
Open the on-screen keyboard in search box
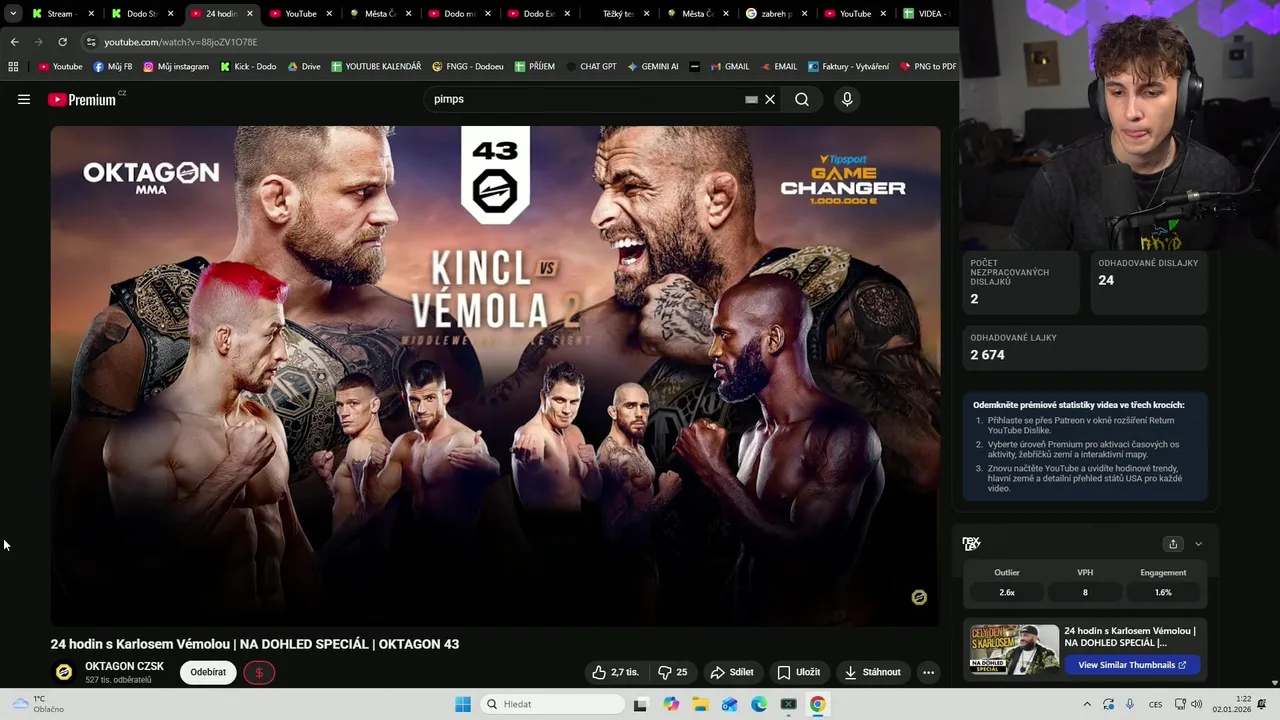click(x=751, y=99)
